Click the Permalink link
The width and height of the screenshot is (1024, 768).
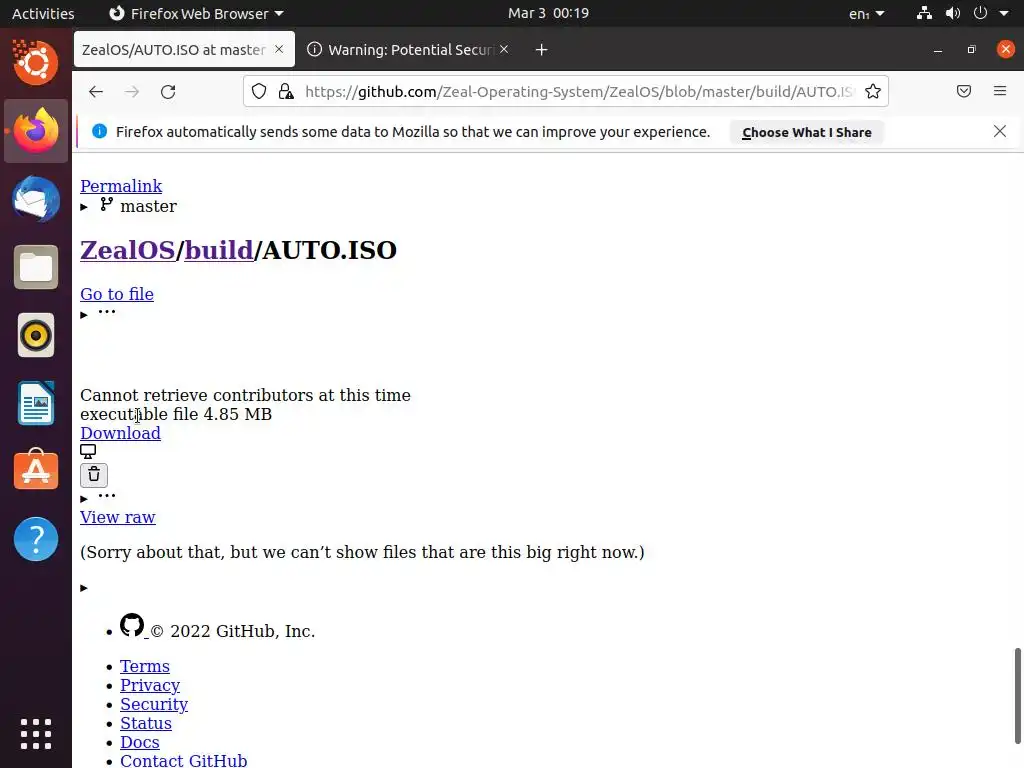tap(121, 186)
